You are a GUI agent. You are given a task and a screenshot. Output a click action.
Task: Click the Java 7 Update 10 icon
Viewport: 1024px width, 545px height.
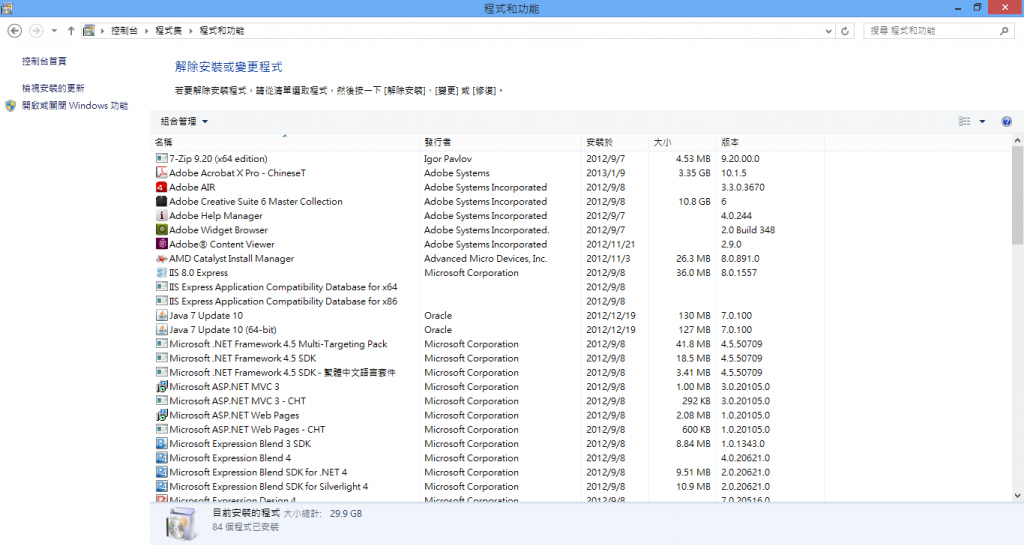coord(162,315)
